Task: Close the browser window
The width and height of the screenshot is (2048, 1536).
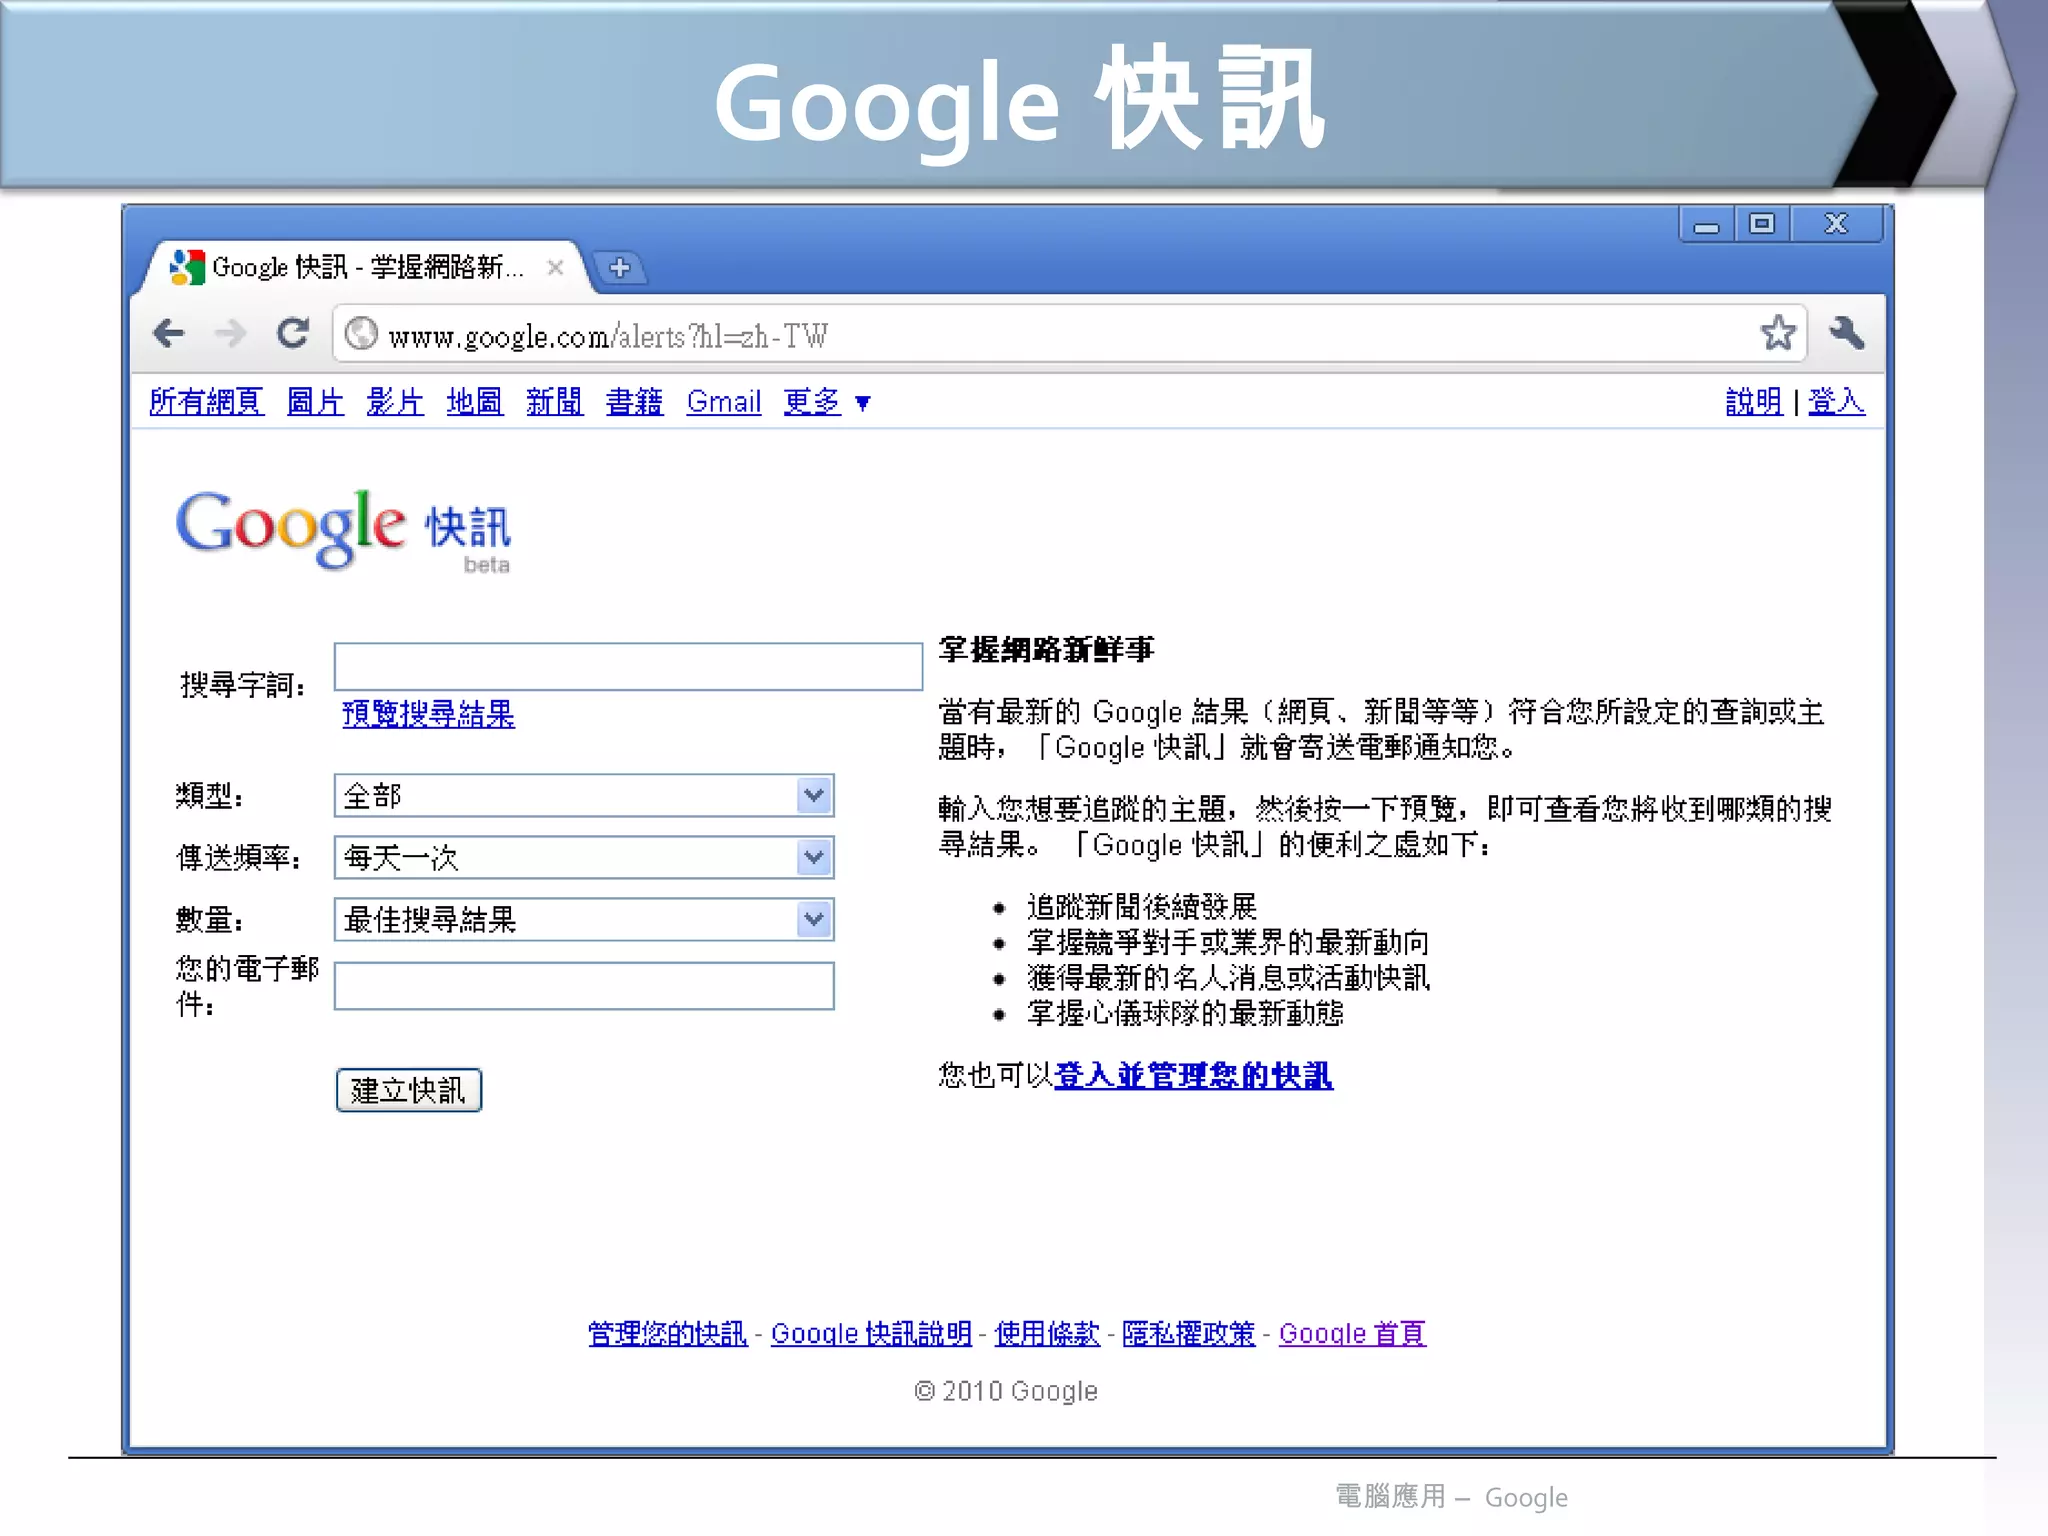Action: (1836, 225)
